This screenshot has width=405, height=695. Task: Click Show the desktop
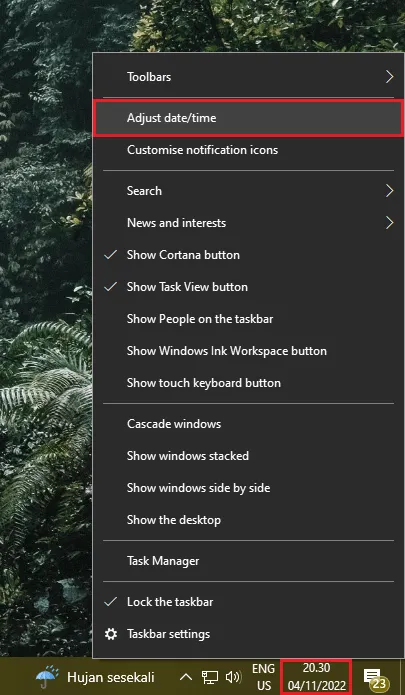(249, 519)
